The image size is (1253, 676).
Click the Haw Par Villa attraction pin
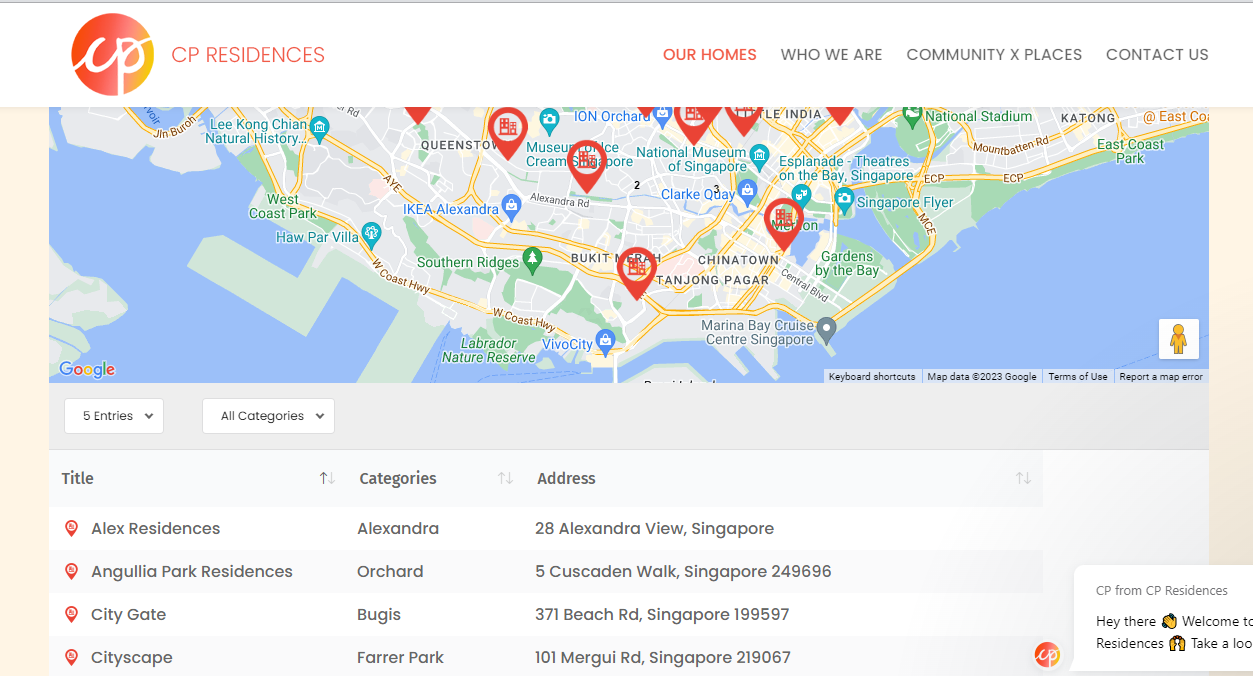(371, 236)
